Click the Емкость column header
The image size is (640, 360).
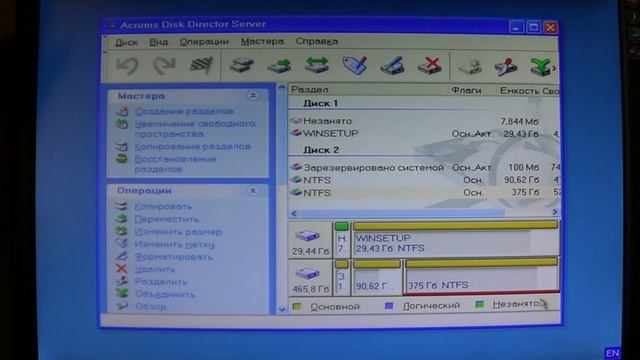point(519,91)
